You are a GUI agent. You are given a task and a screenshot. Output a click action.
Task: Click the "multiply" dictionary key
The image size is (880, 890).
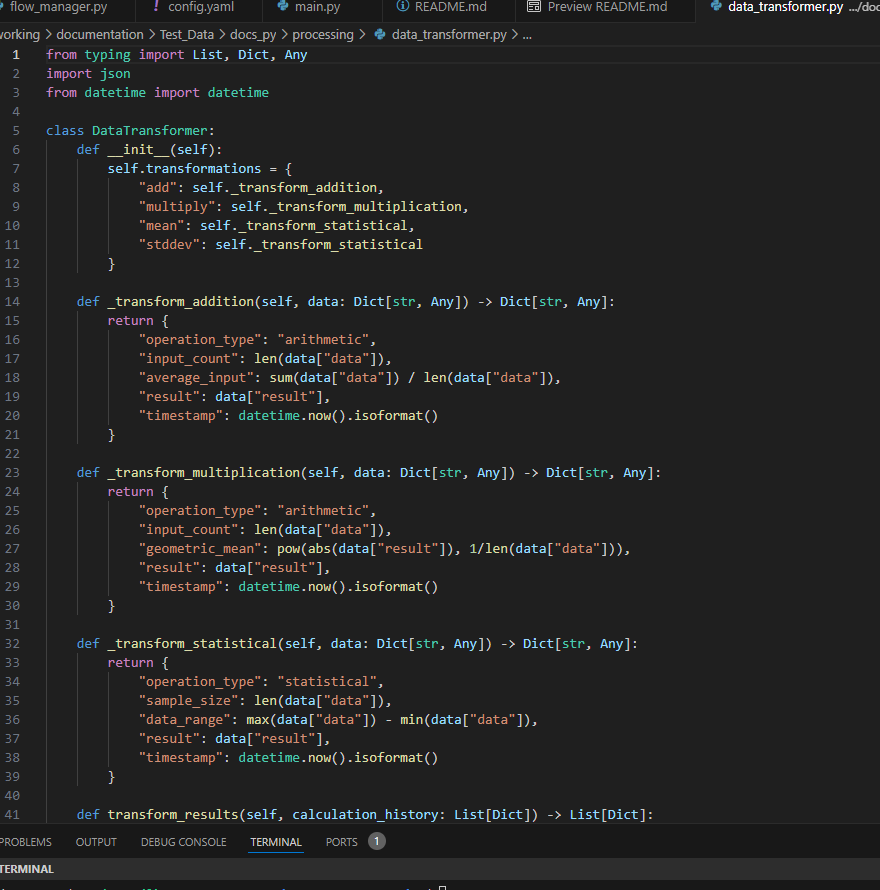point(177,207)
